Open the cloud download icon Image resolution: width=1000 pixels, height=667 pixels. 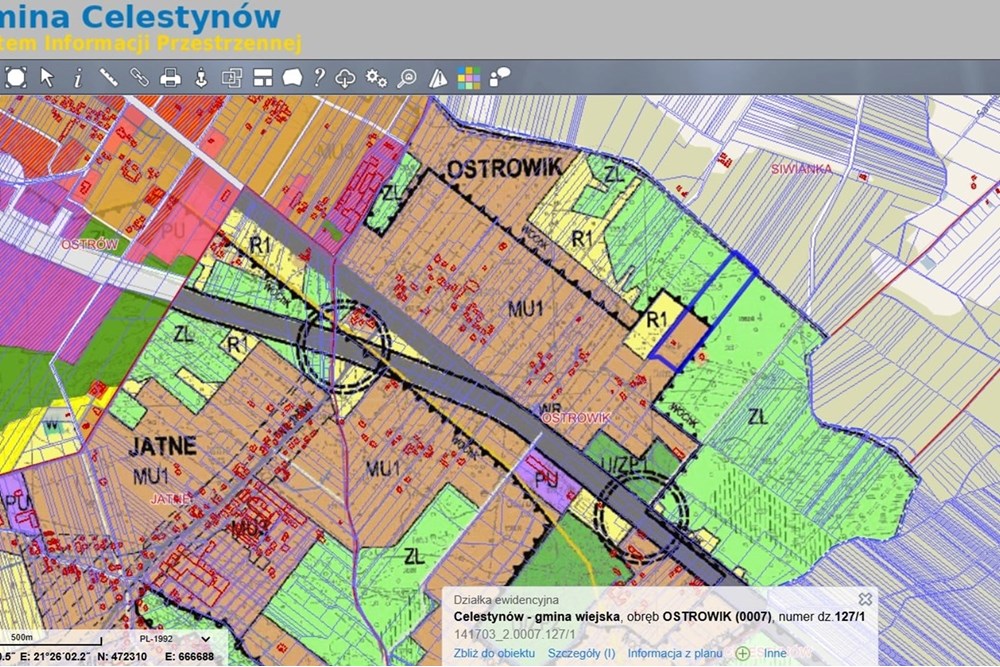tap(344, 76)
